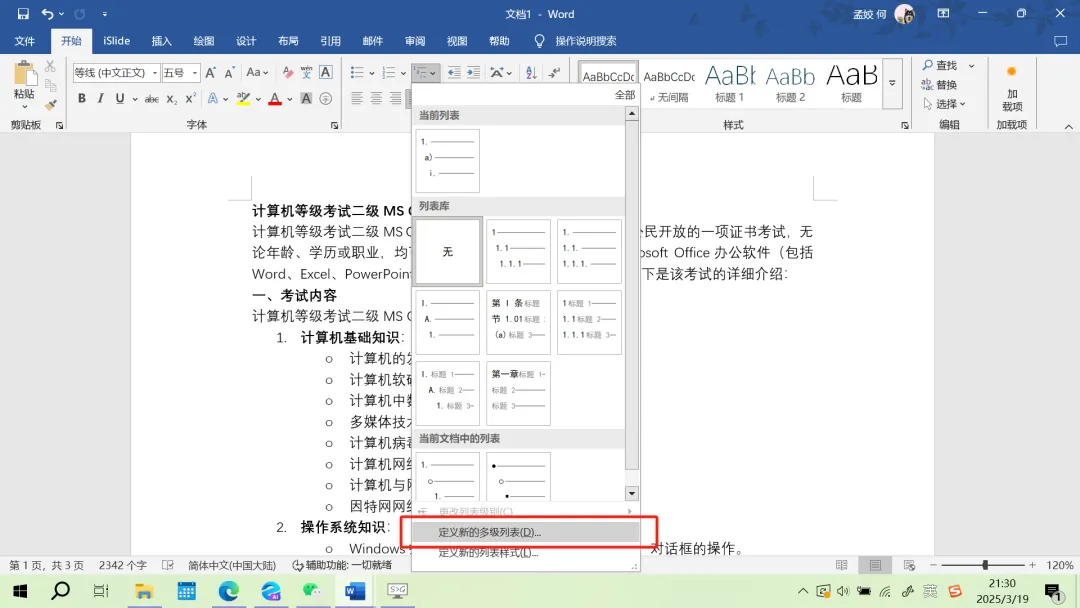Open the 选择 dropdown in editing group
The width and height of the screenshot is (1080, 608).
pos(944,104)
